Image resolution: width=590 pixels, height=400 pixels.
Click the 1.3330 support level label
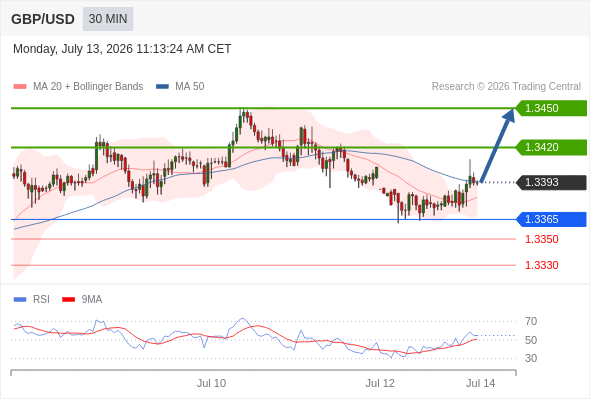(541, 265)
